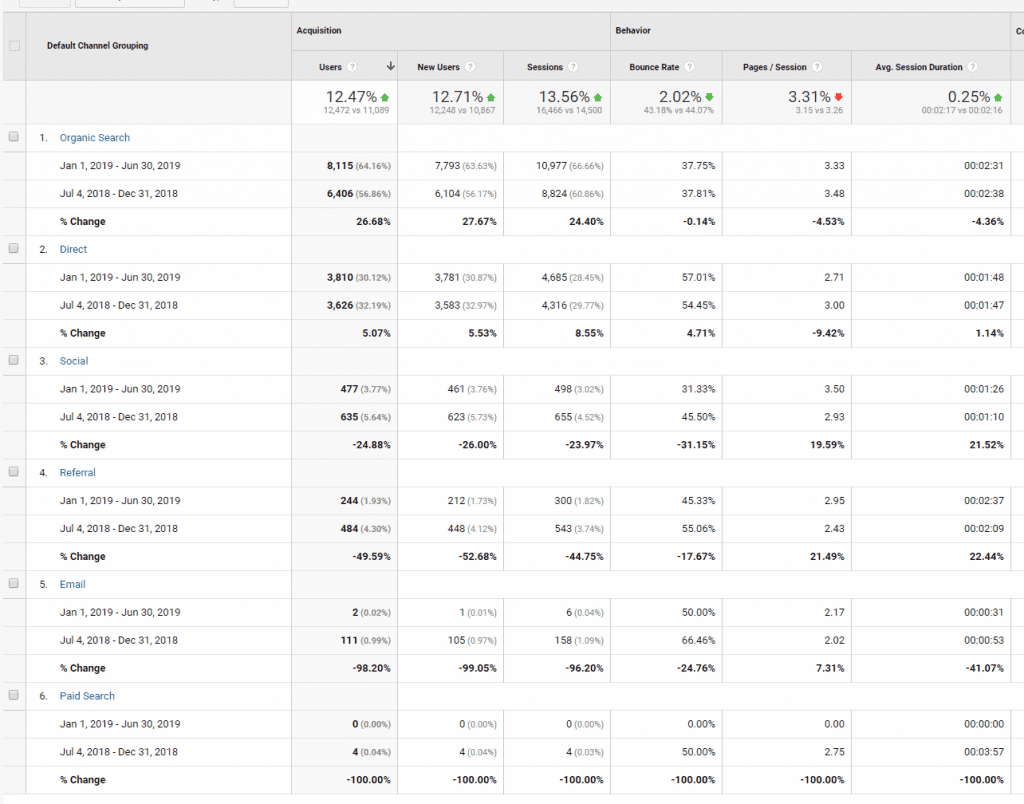Select the Social row checkbox

[14, 361]
